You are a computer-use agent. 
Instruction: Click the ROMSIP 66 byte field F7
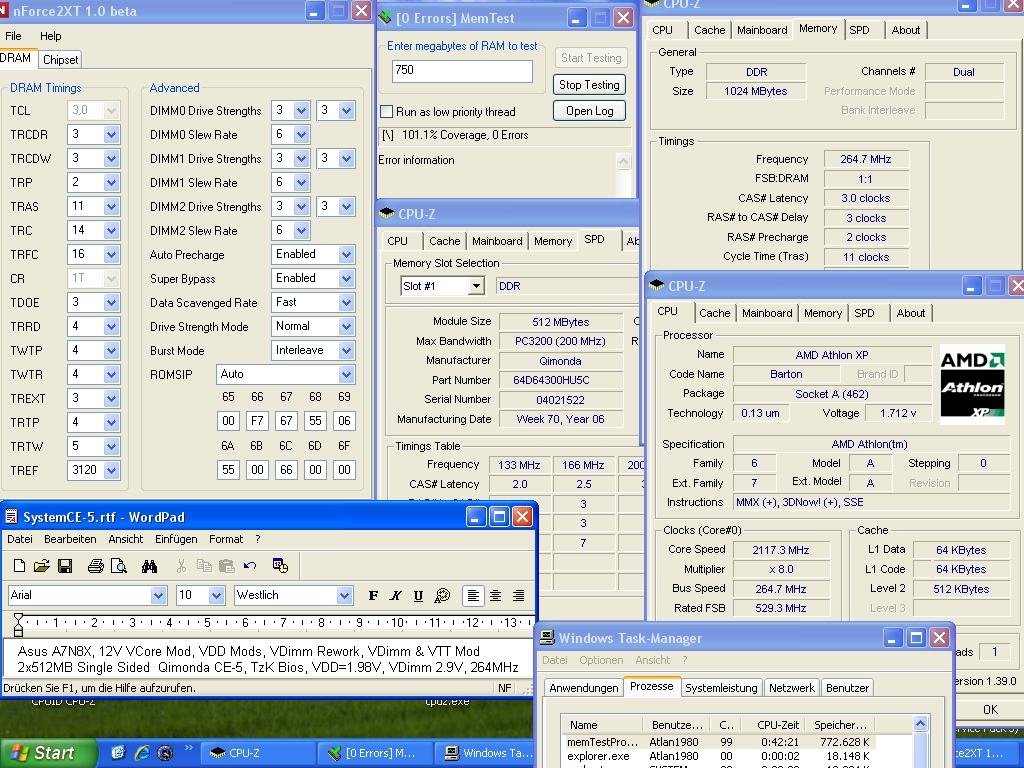tap(257, 421)
